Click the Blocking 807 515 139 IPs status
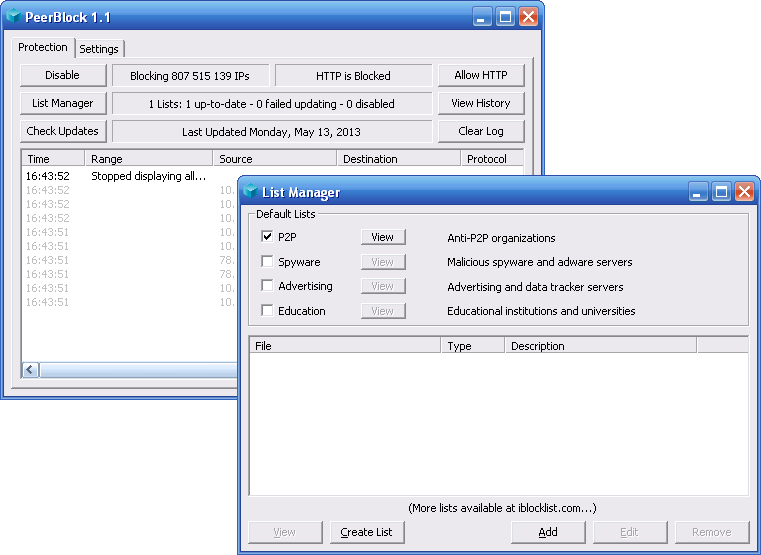This screenshot has width=761, height=555. pyautogui.click(x=190, y=76)
